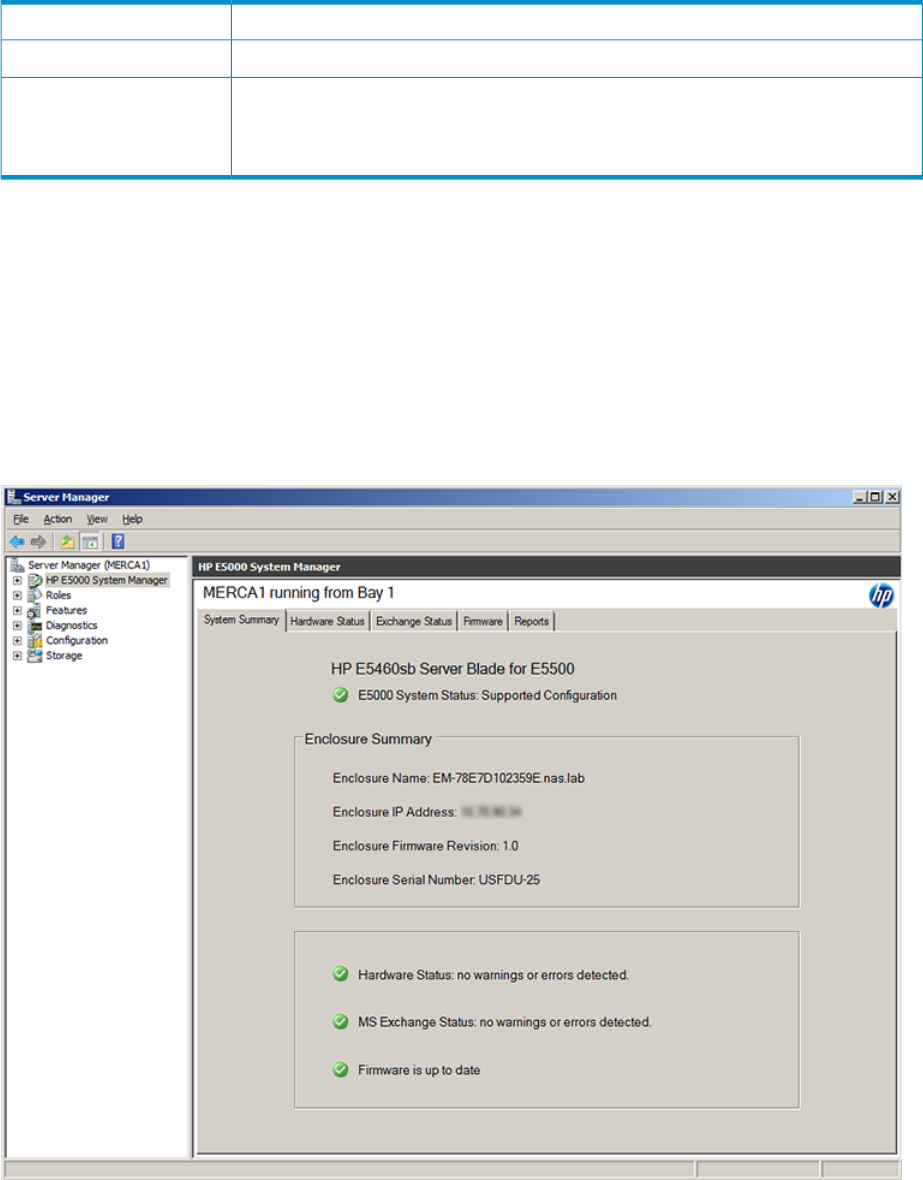Click the blue Help toolbar icon
Screen dimensions: 923x1180
(x=118, y=541)
